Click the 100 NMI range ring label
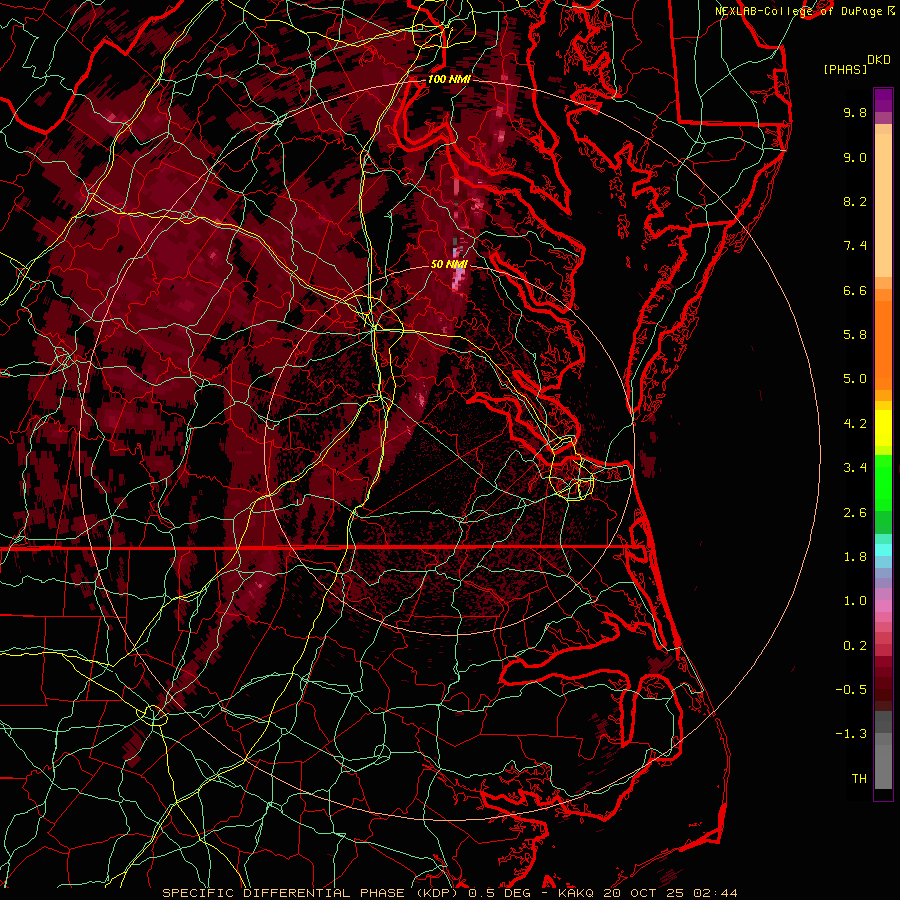 click(x=449, y=79)
